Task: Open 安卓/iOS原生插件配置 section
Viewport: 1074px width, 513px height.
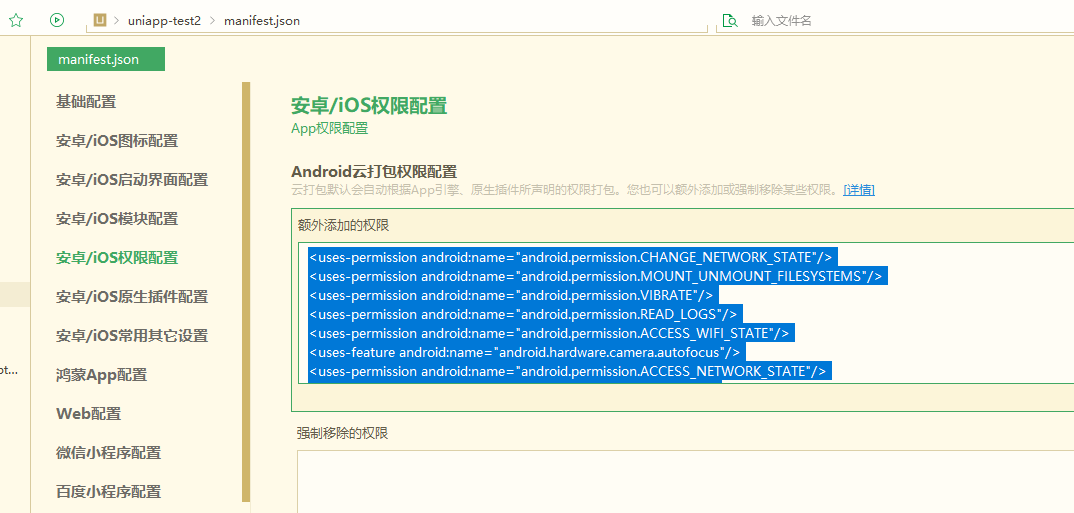Action: [x=132, y=297]
